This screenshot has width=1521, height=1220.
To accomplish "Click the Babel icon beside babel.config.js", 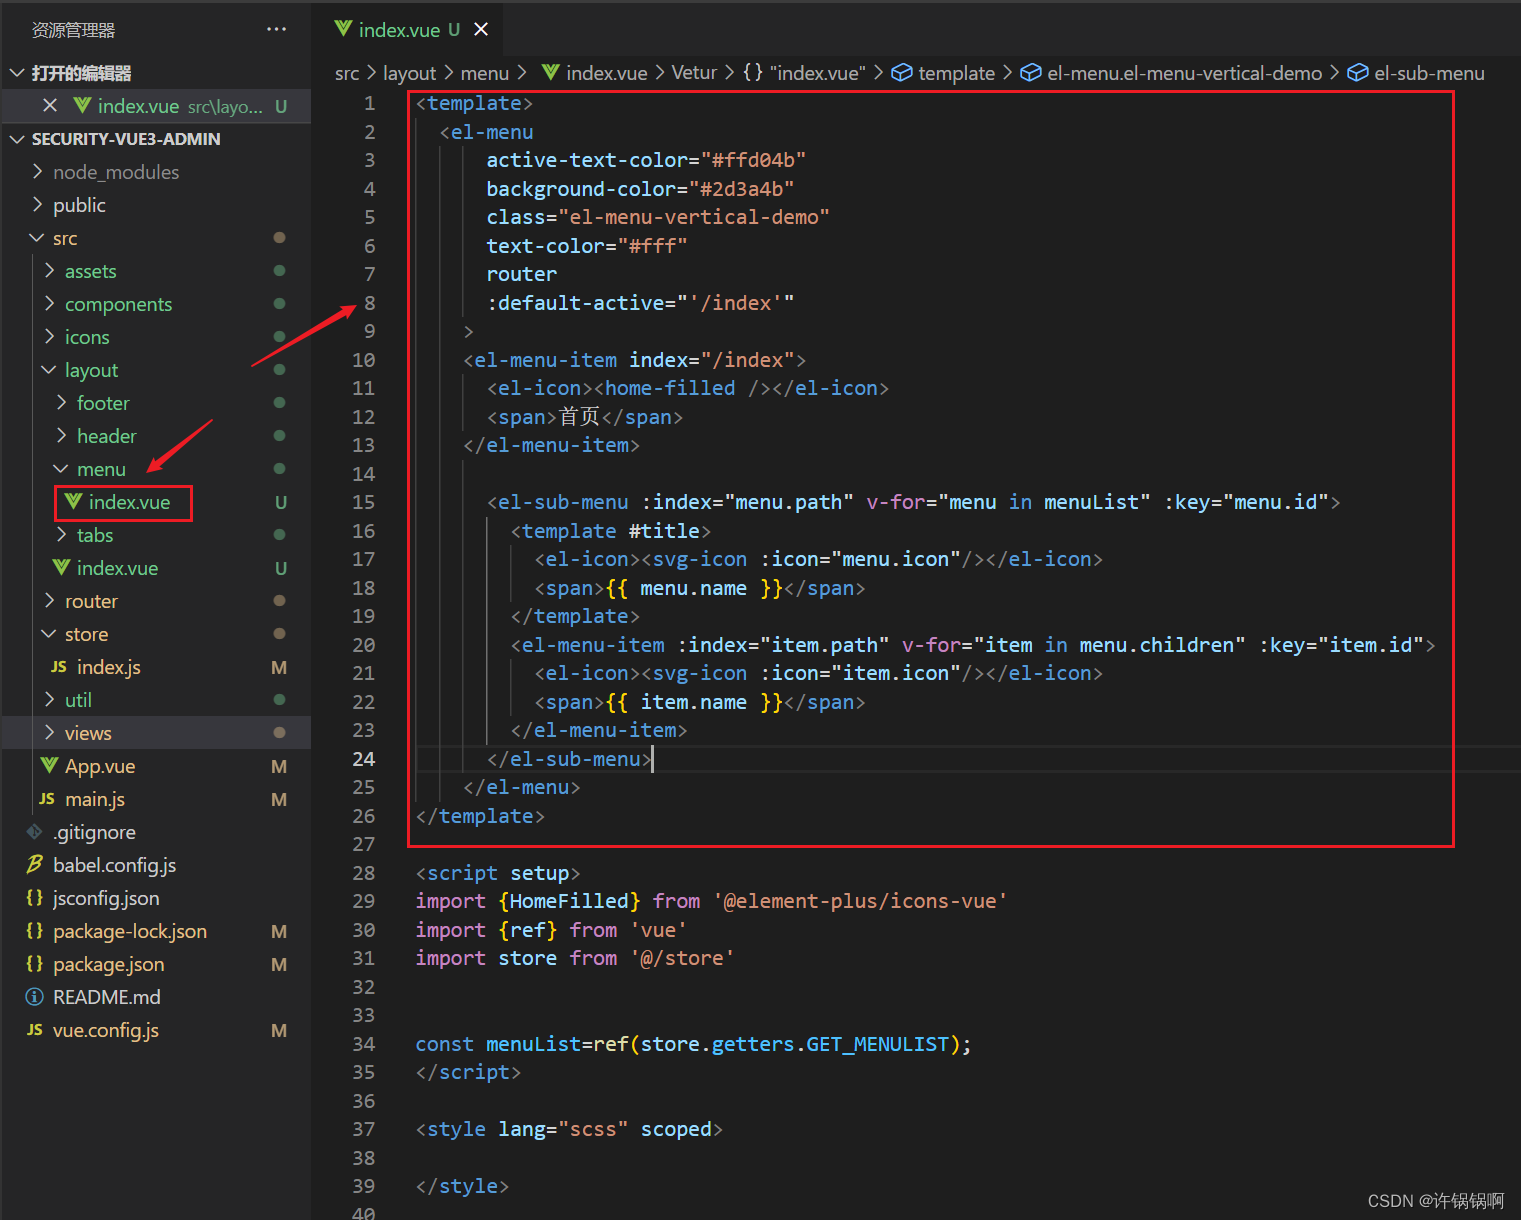I will click(35, 864).
